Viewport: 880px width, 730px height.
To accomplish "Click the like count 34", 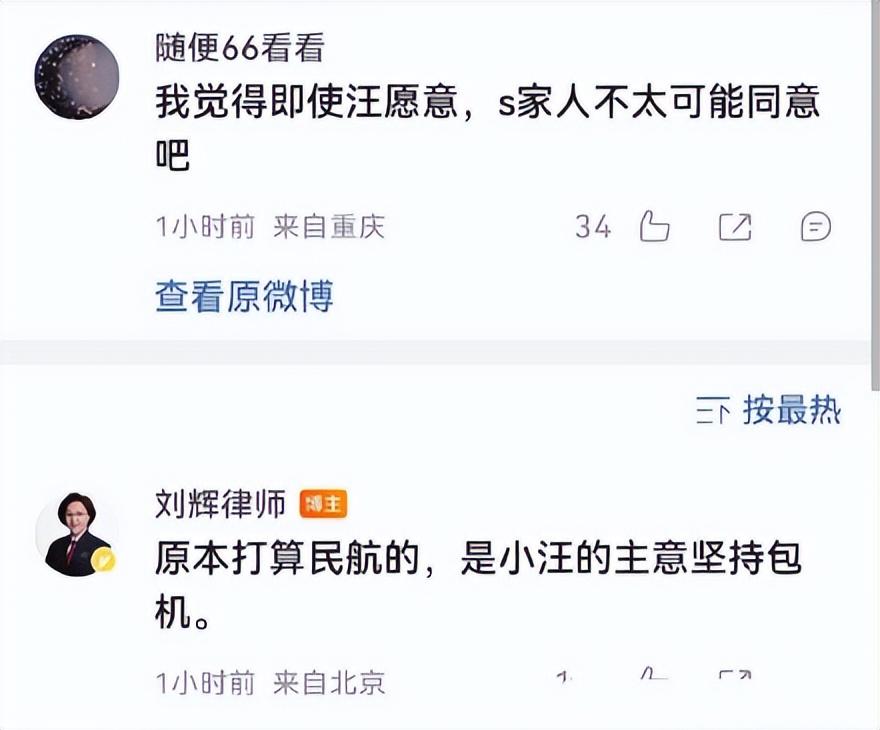I will click(x=593, y=227).
